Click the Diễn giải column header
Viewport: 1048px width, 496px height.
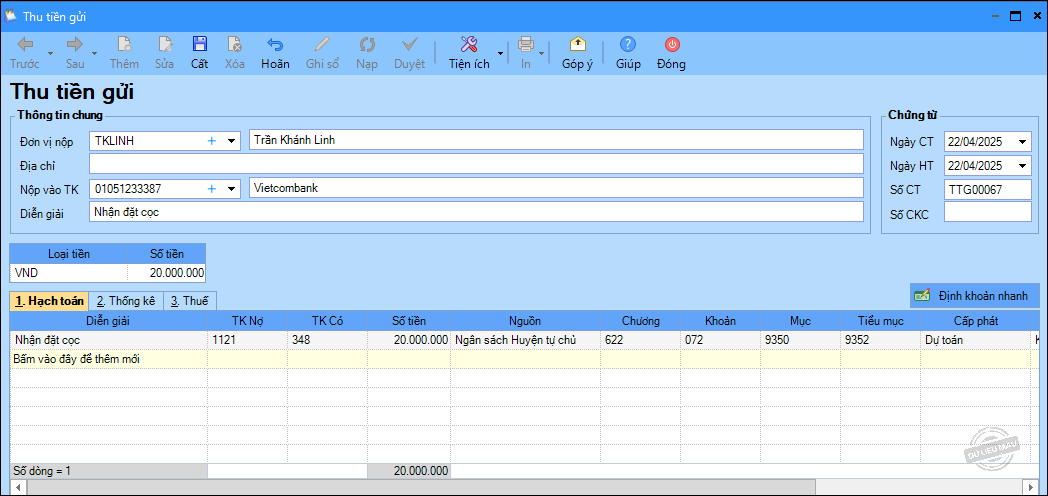point(108,321)
